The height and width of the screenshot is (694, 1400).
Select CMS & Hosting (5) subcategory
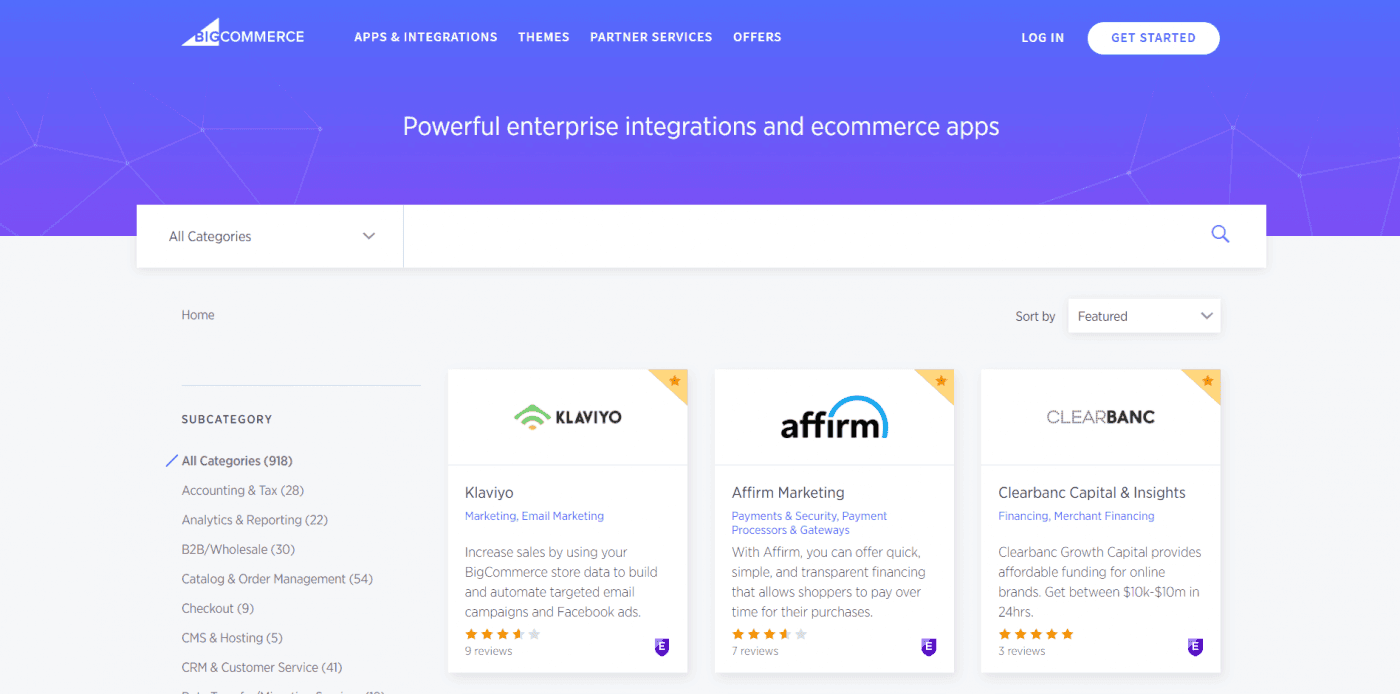pos(232,638)
